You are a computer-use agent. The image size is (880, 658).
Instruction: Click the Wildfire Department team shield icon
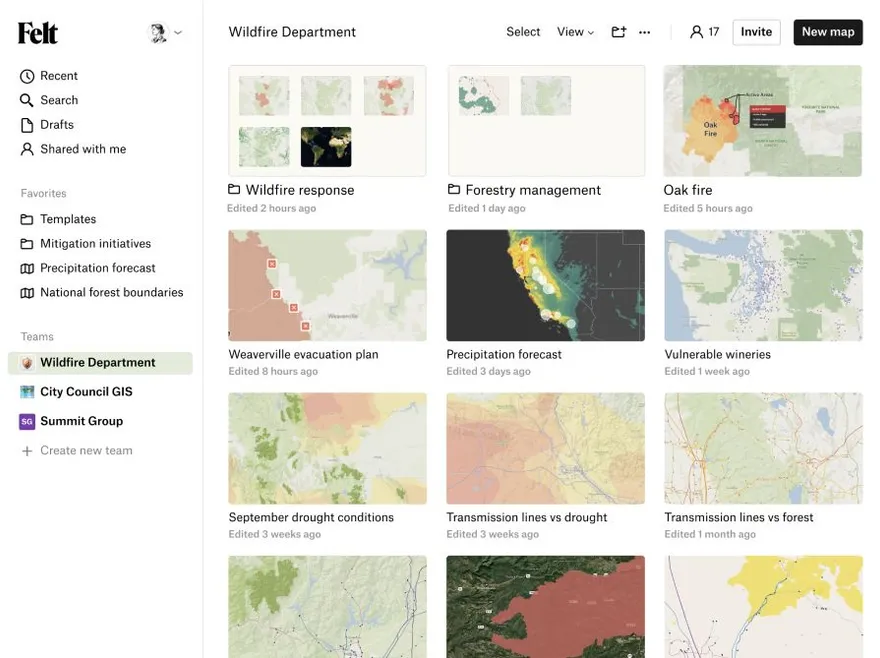27,363
